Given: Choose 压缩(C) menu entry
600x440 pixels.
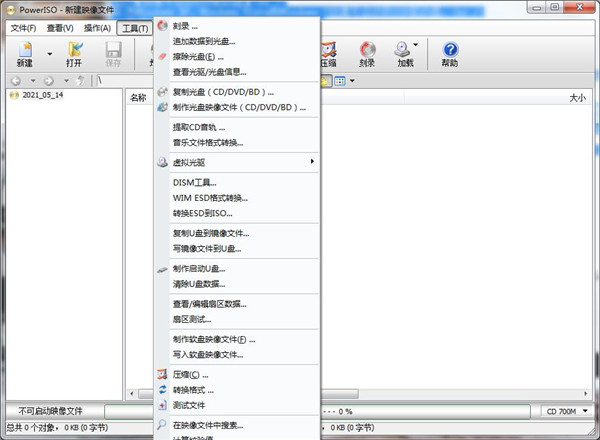Looking at the screenshot, I should [237, 374].
